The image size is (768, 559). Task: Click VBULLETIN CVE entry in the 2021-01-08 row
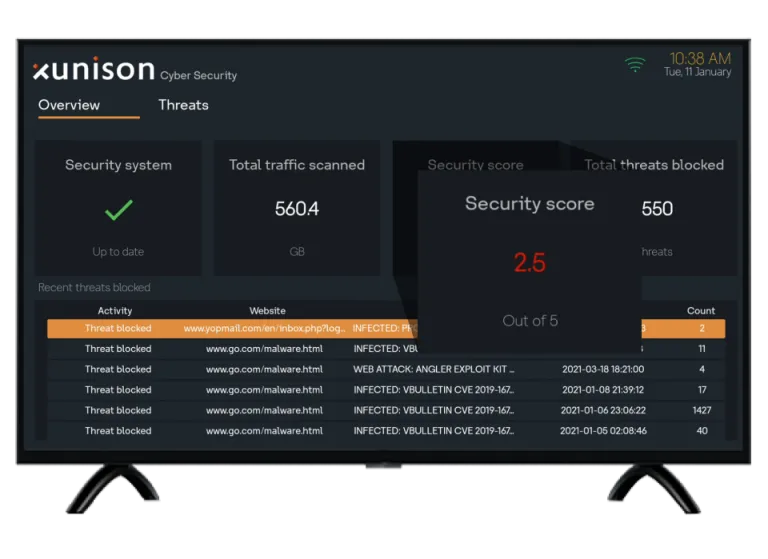pyautogui.click(x=434, y=390)
